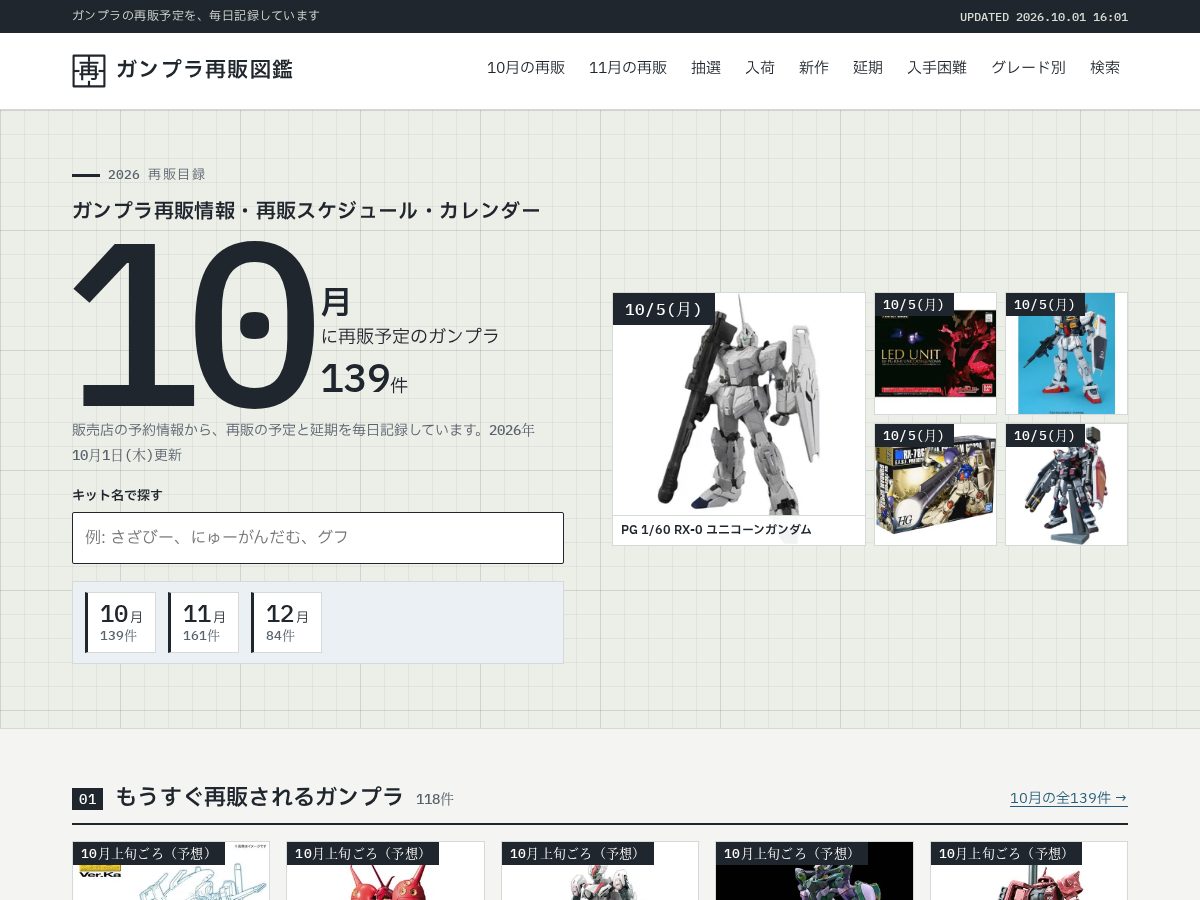Open the LED UNIT box thumbnail

(x=935, y=354)
